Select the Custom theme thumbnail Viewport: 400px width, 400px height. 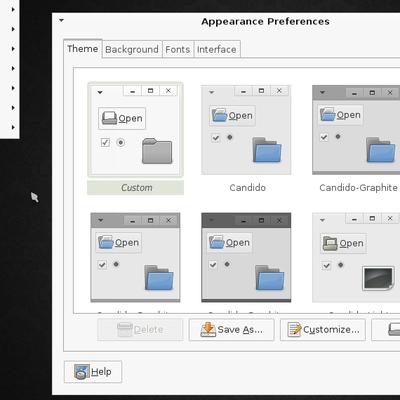135,129
